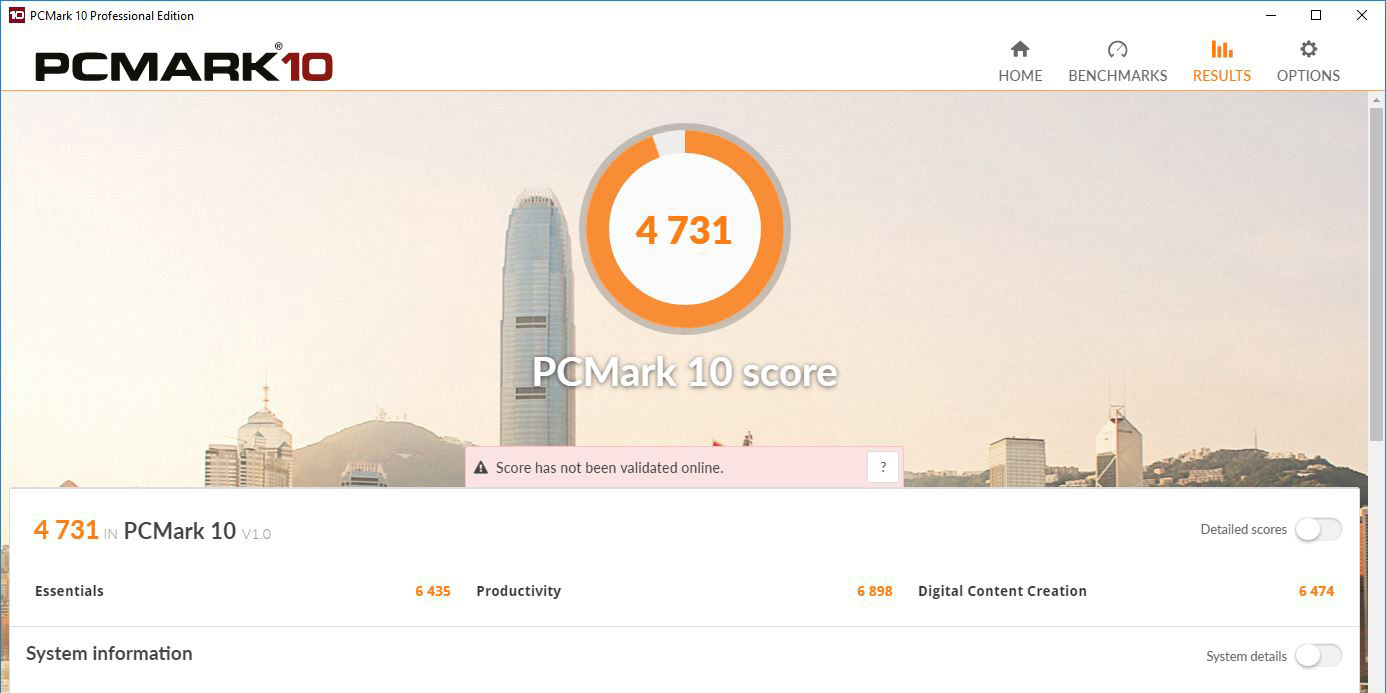Click the question mark help button
This screenshot has width=1386, height=693.
tap(883, 467)
